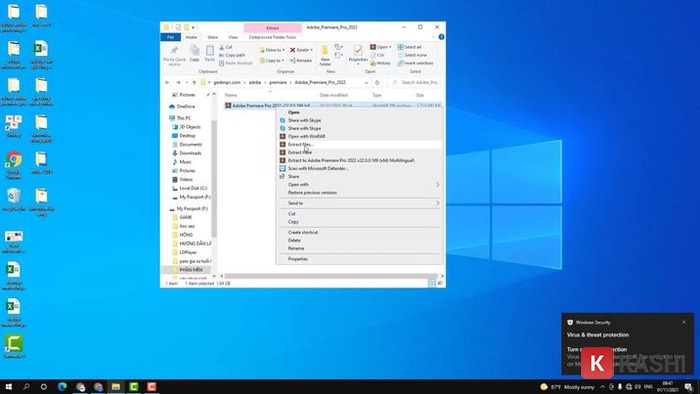Open the Copy to dropdown
700x394 pixels.
coord(272,60)
